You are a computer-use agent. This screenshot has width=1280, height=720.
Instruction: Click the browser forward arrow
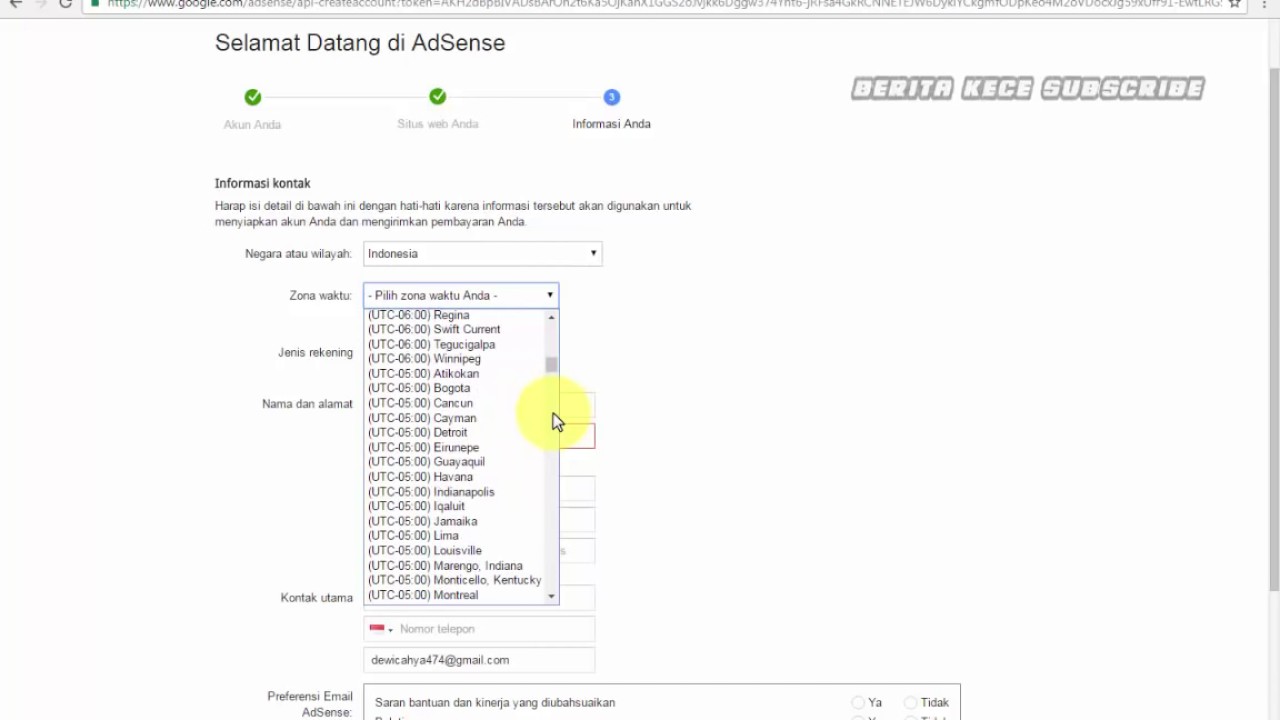coord(40,4)
